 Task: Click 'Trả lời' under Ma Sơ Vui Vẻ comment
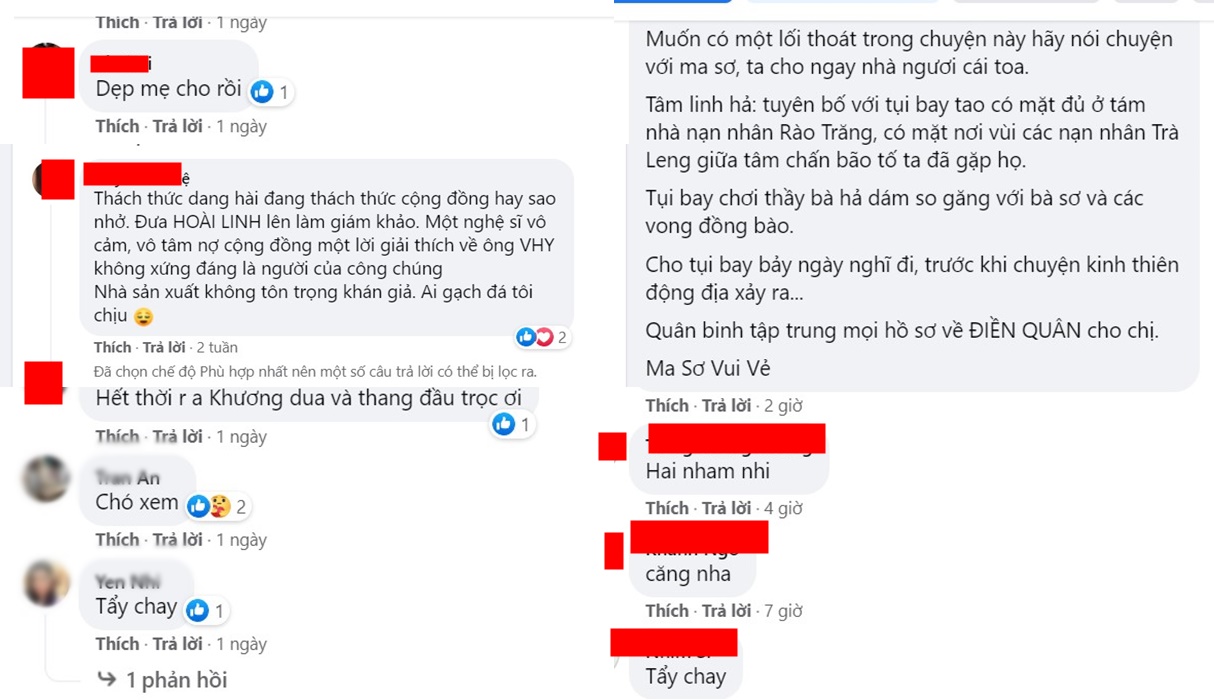[727, 406]
